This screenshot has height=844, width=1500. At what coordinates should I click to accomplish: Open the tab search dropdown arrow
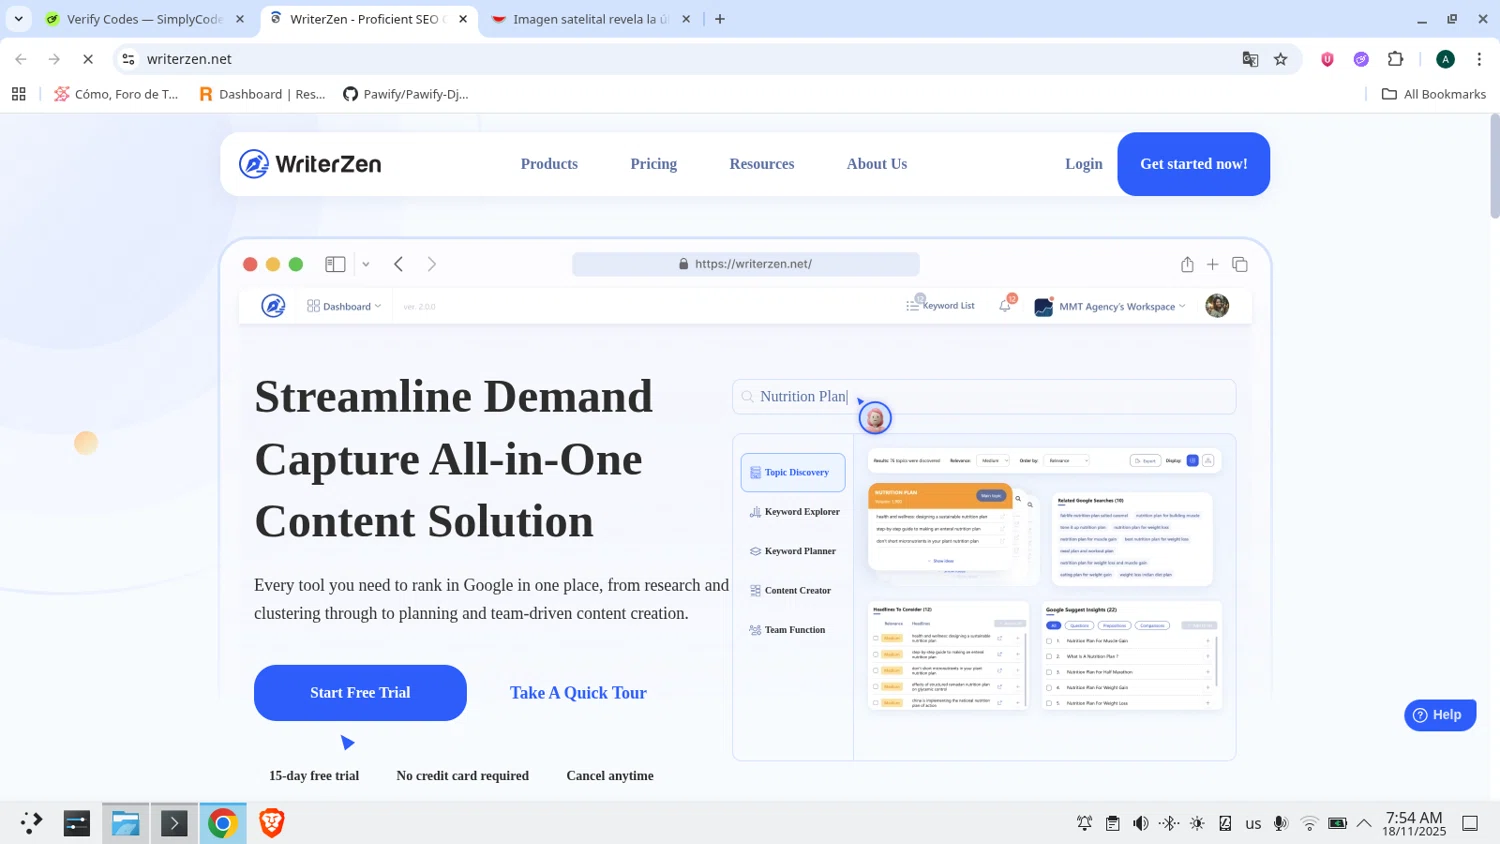click(18, 19)
